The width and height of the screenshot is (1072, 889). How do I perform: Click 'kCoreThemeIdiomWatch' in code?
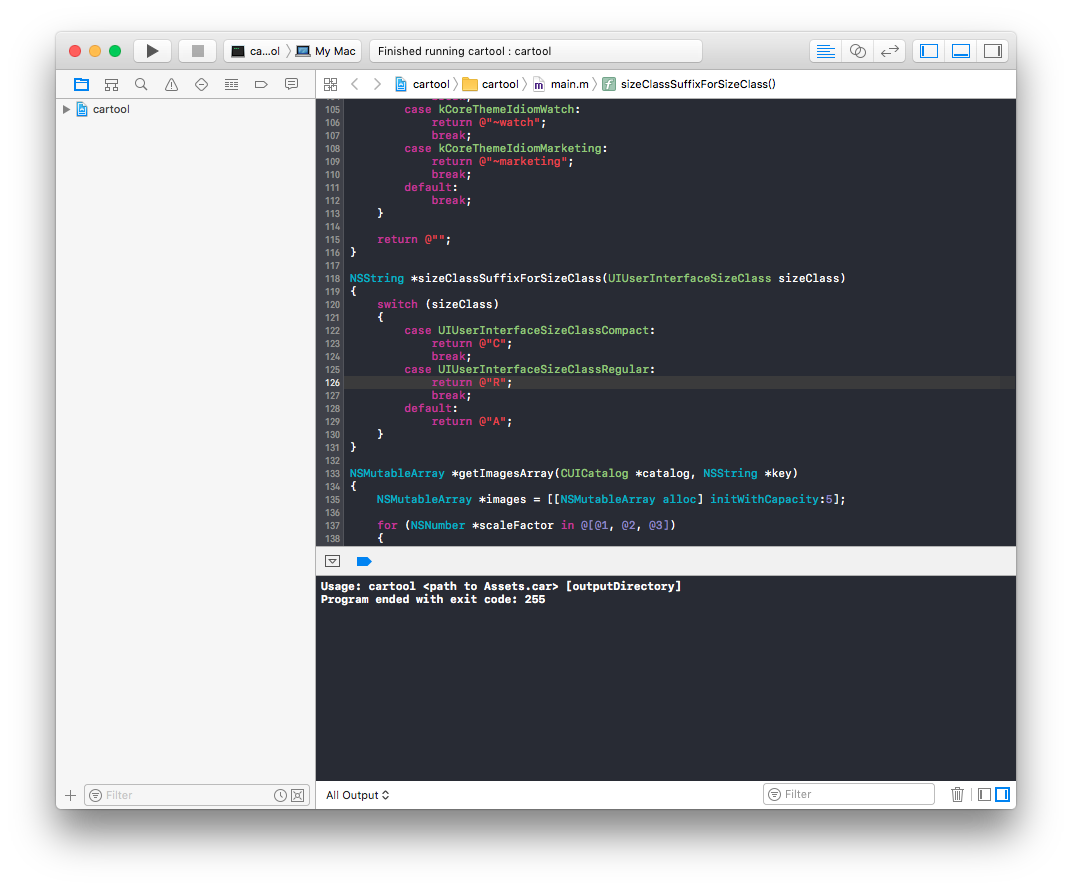click(506, 109)
